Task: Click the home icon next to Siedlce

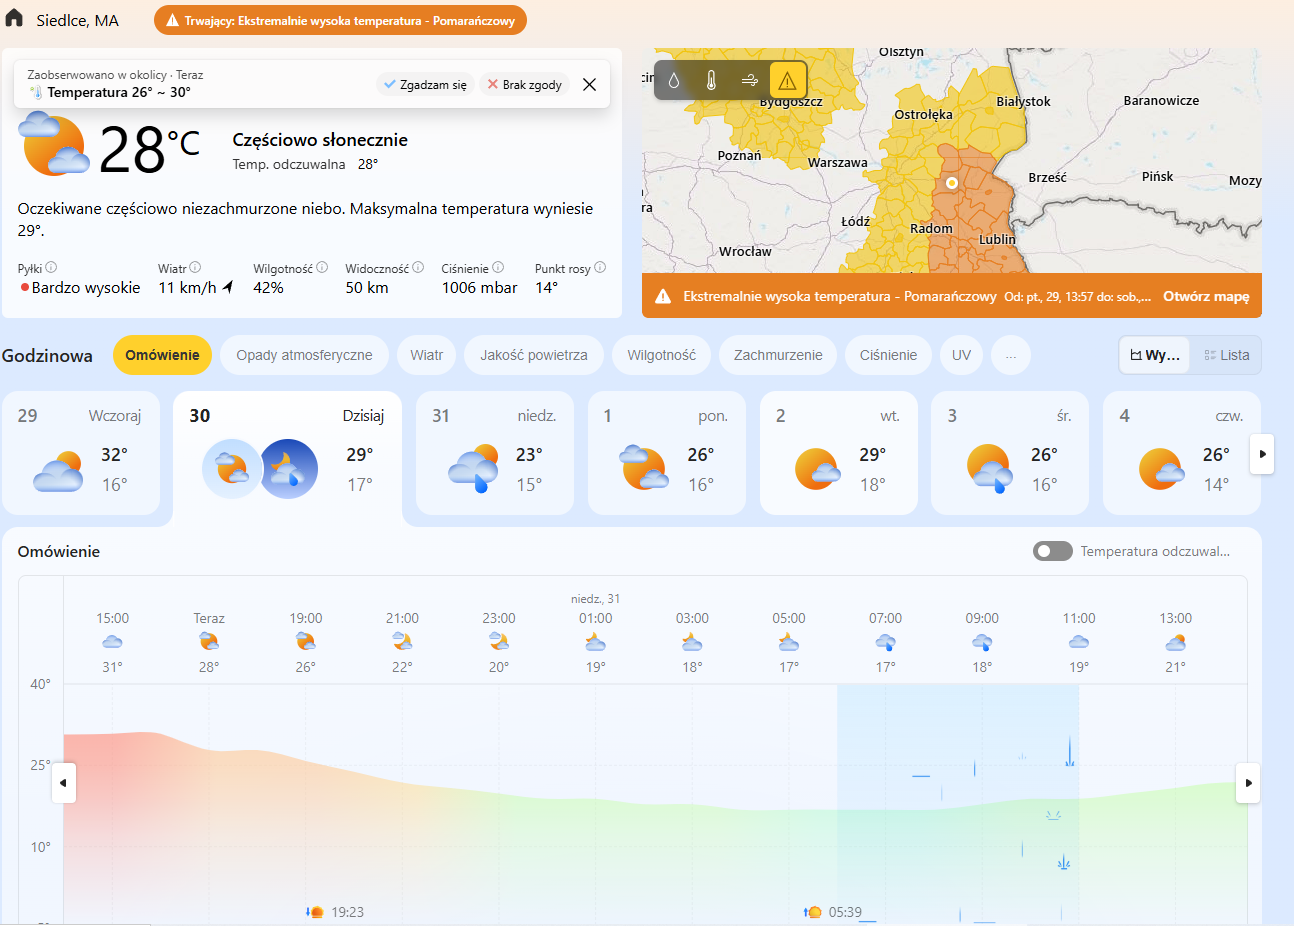Action: click(x=14, y=19)
